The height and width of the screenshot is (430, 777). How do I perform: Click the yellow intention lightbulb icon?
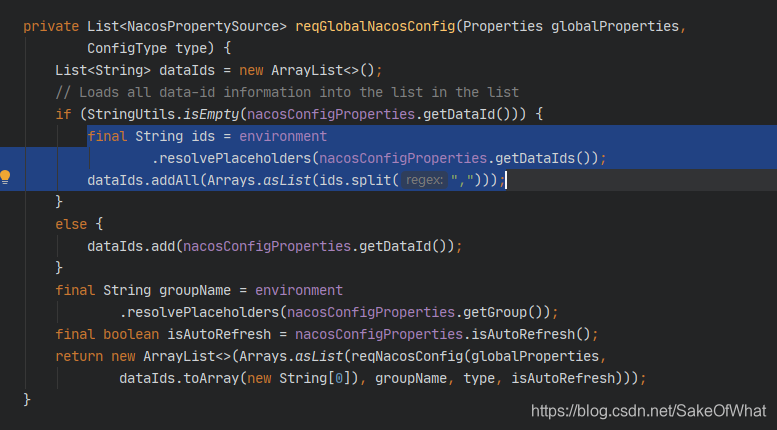tap(5, 177)
